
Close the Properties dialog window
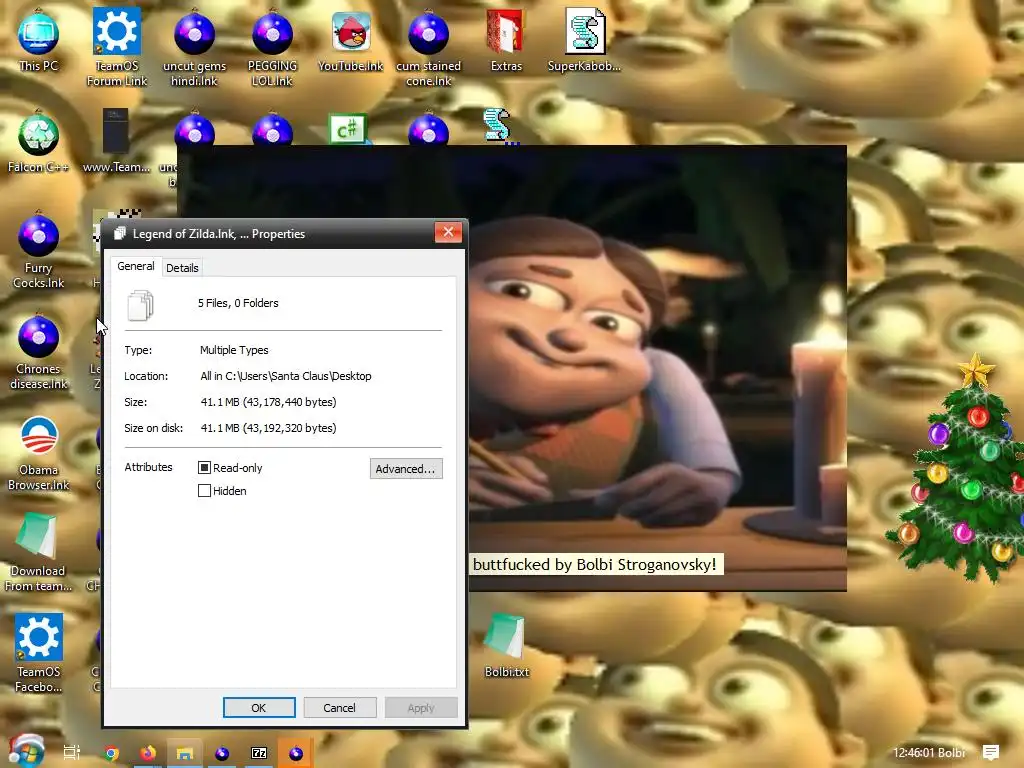coord(448,232)
